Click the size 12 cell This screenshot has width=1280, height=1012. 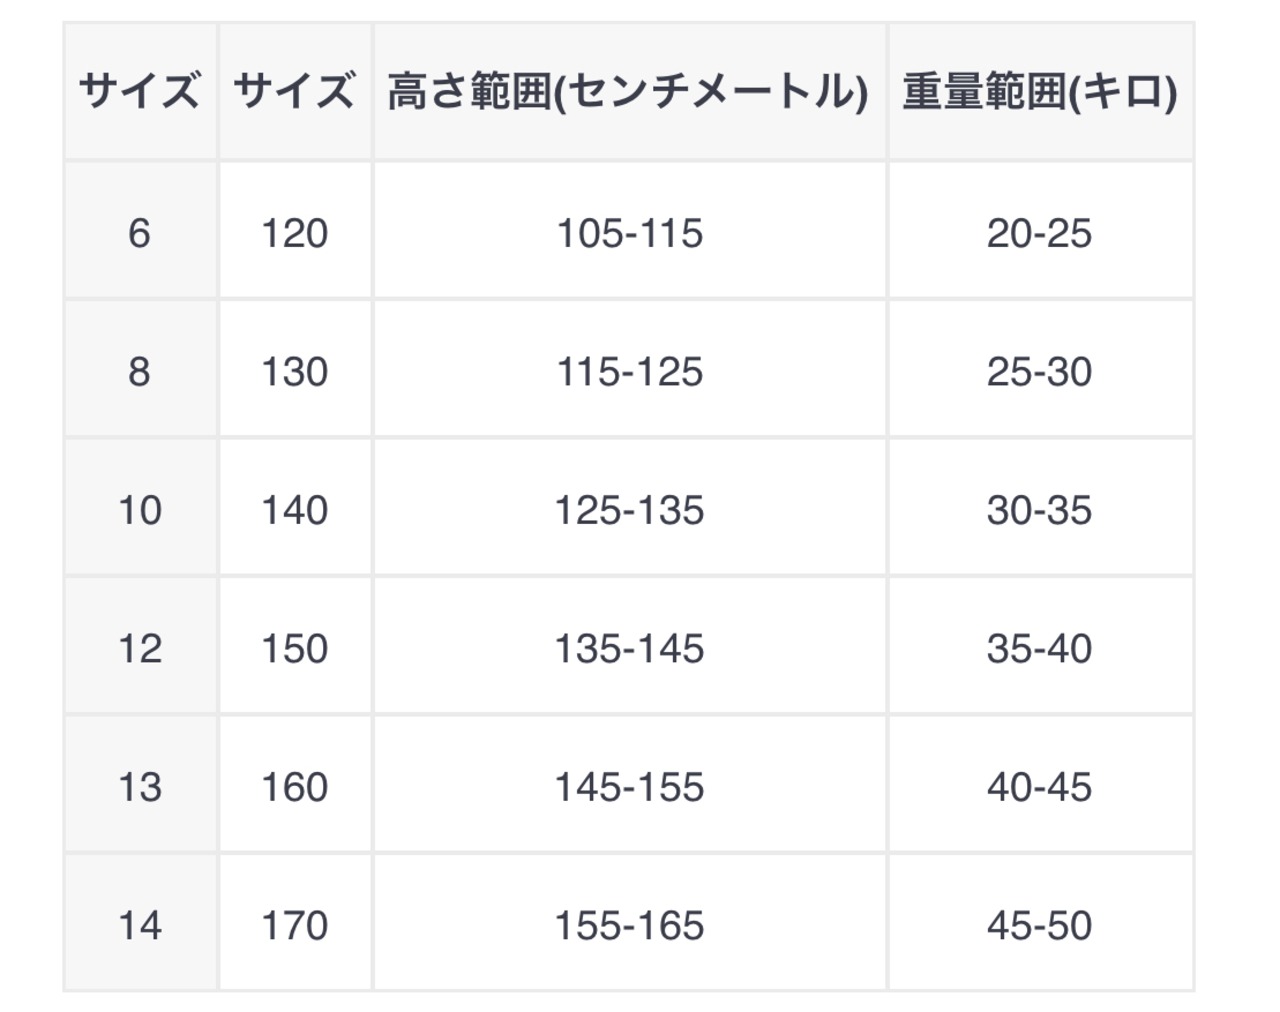[x=140, y=646]
